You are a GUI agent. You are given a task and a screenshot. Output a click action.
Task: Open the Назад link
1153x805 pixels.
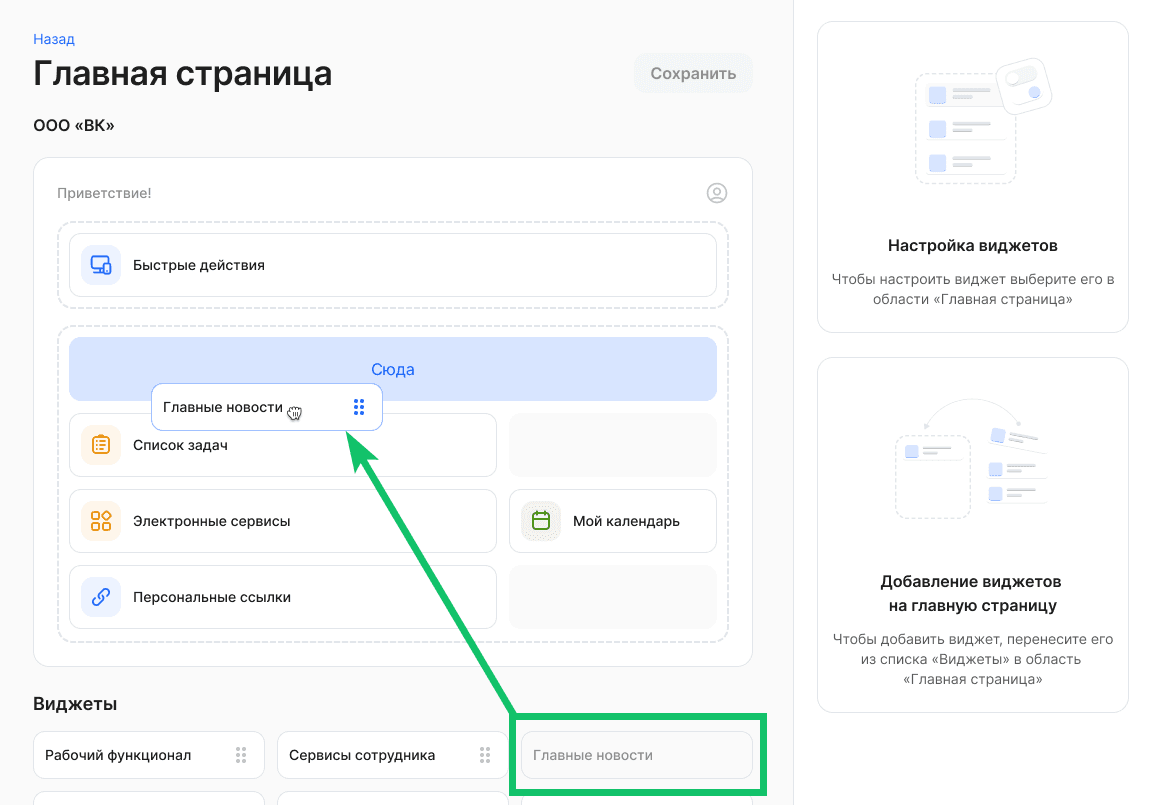(52, 39)
